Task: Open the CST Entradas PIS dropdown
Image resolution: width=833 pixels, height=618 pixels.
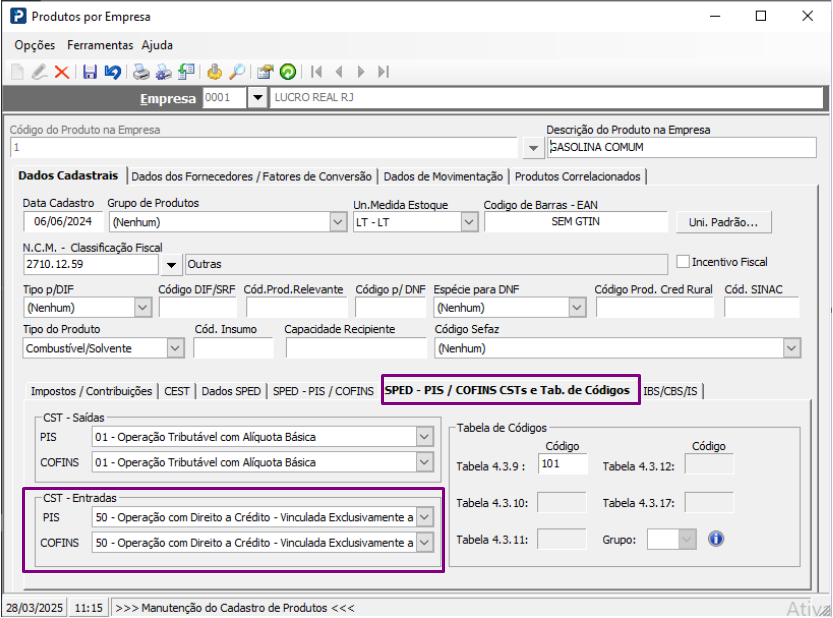Action: pyautogui.click(x=424, y=517)
